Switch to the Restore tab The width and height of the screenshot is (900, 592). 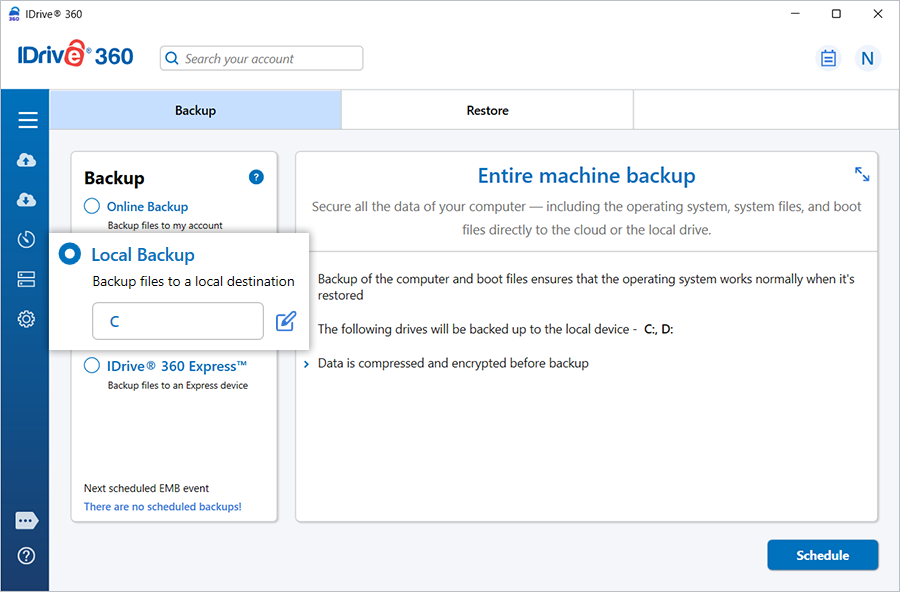point(487,111)
